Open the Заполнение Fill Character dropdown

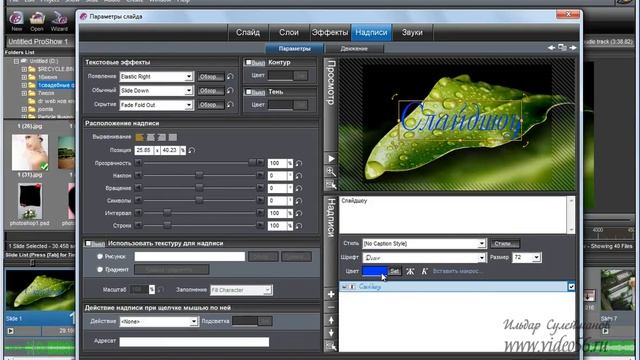267,290
